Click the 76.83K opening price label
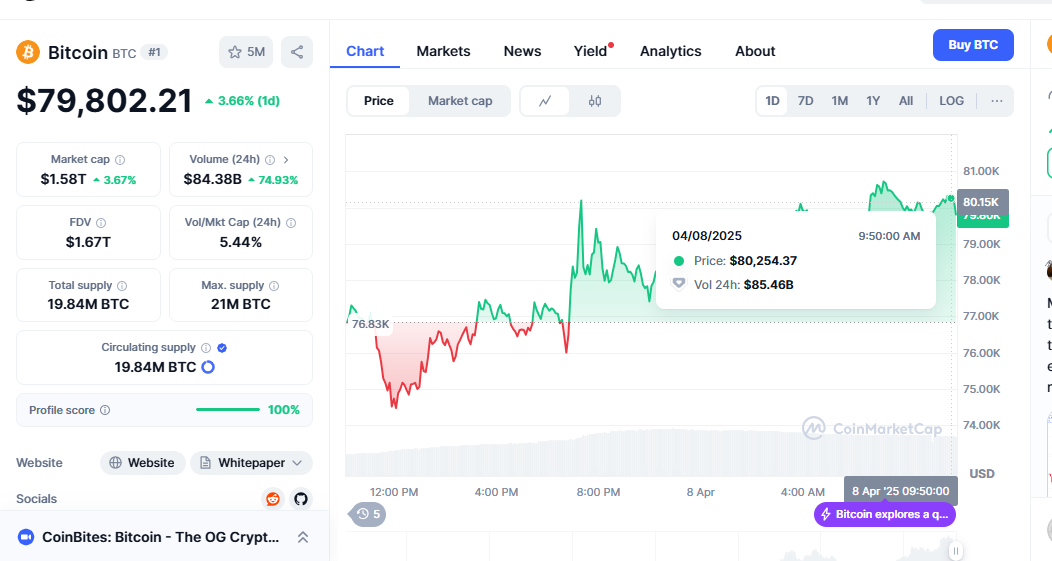The image size is (1052, 561). coord(370,324)
